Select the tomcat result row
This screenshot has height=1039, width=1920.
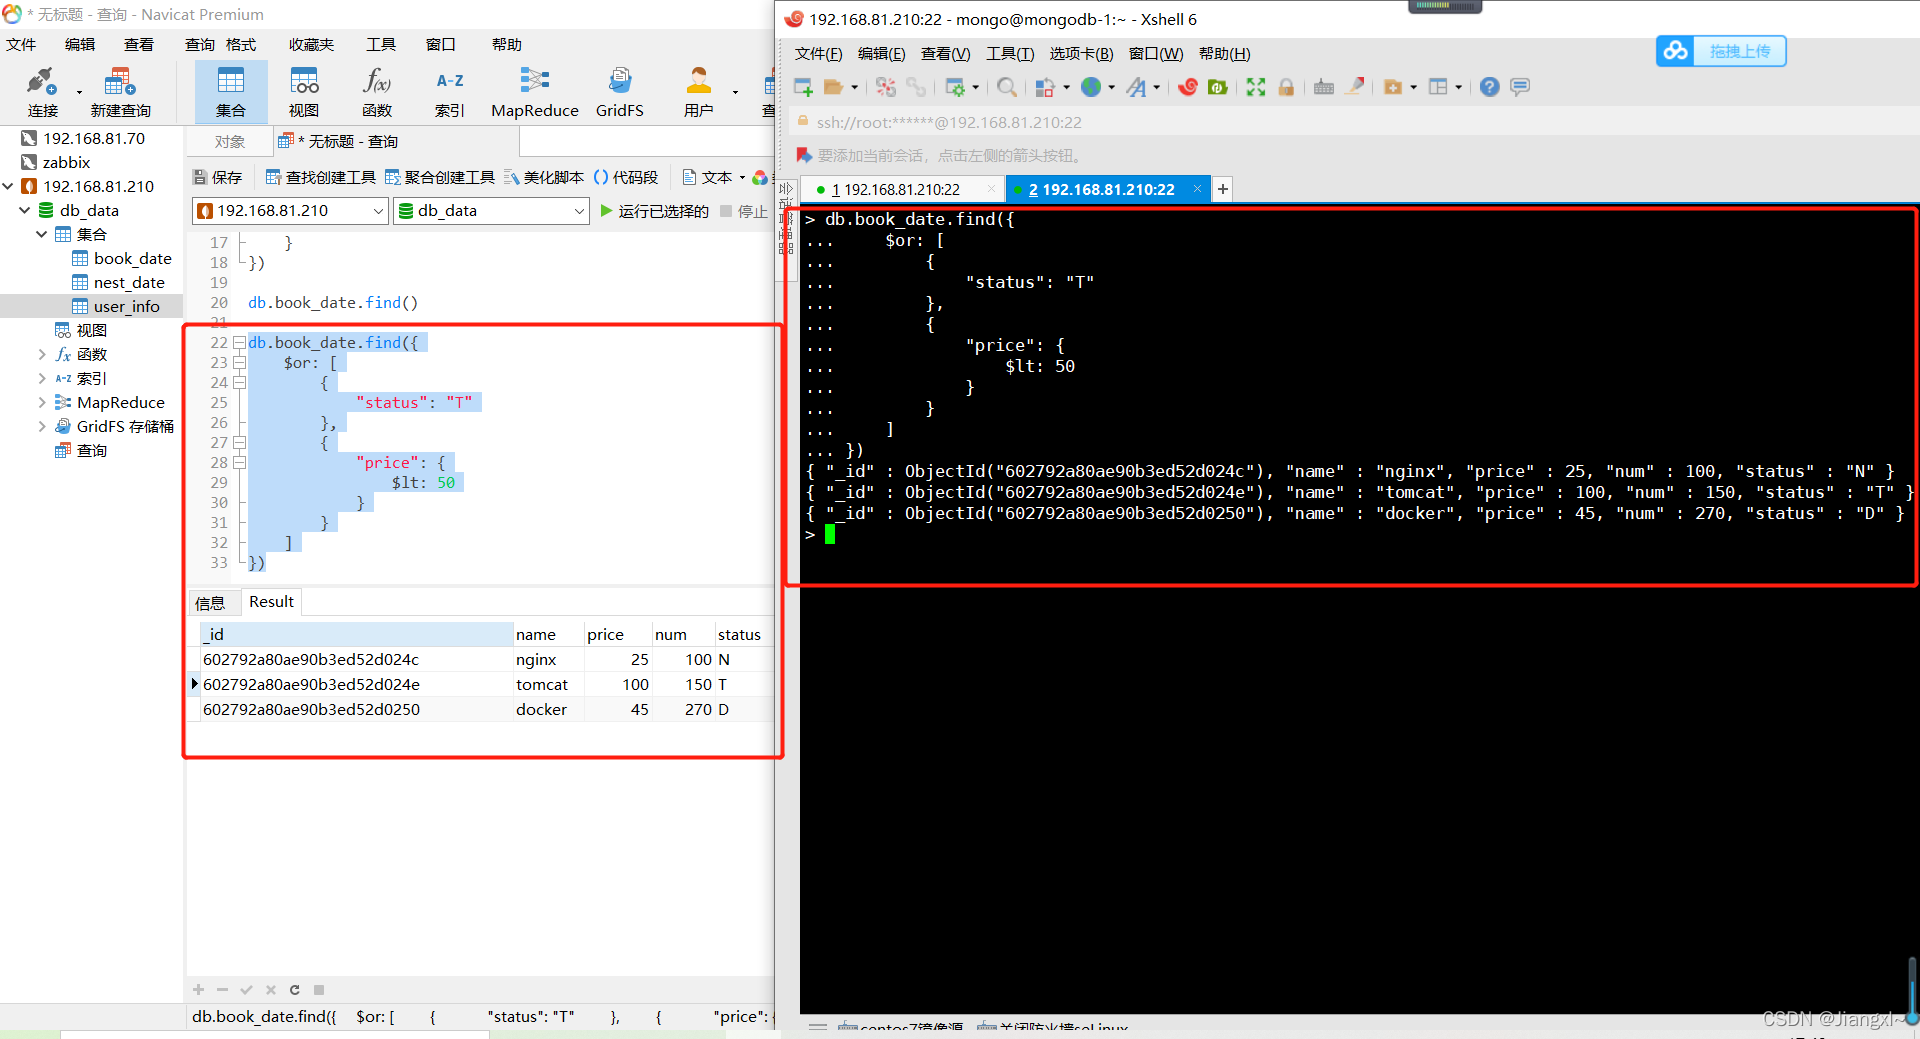480,684
